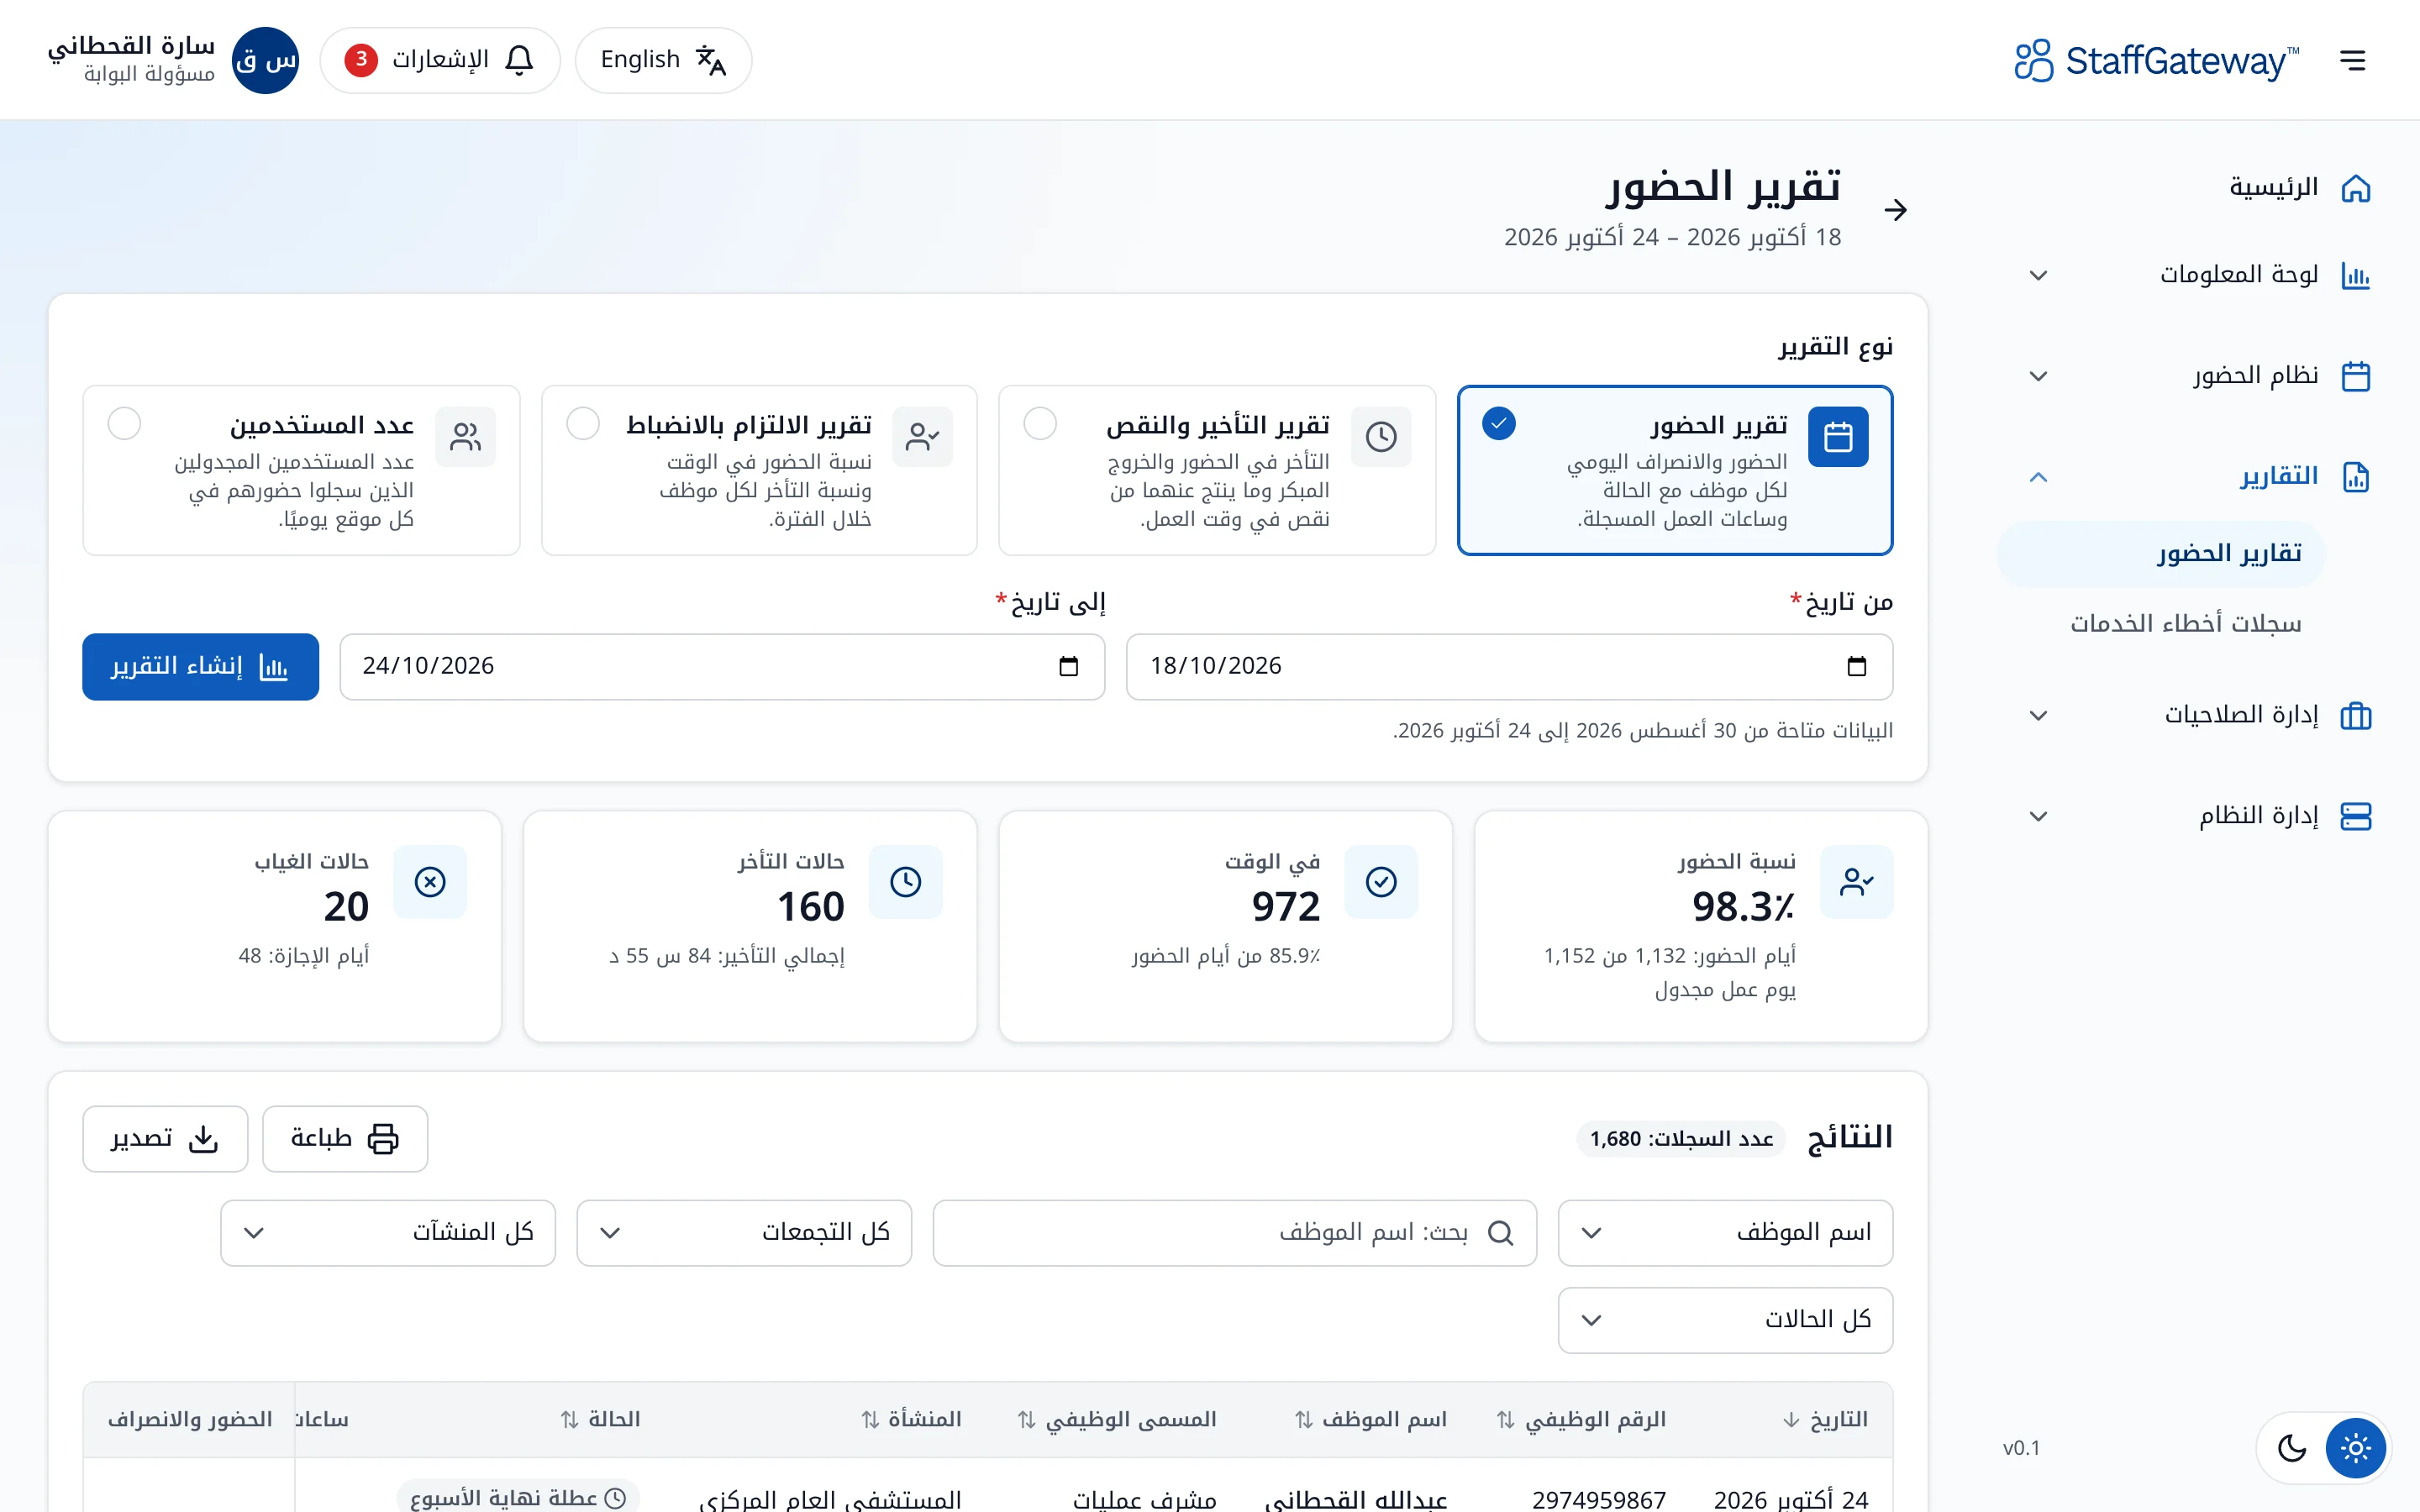Click the حالات الغياب X-circle card icon

(x=430, y=882)
